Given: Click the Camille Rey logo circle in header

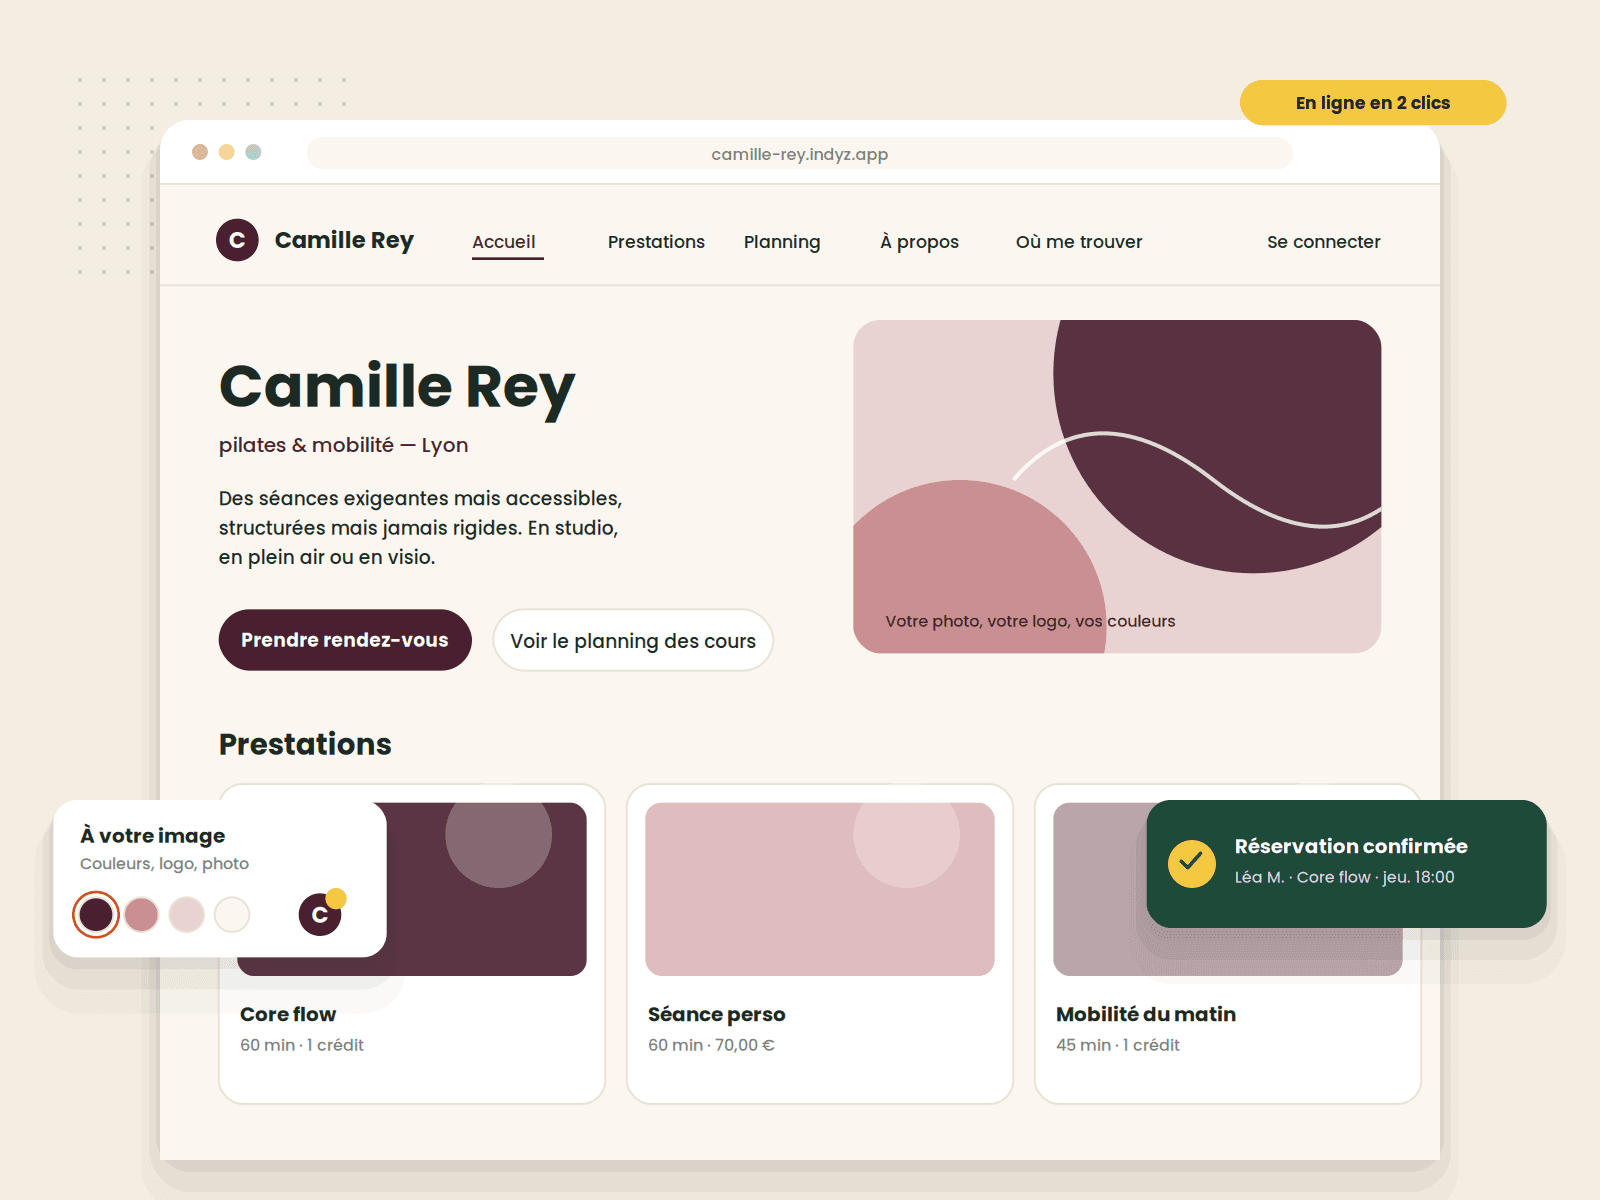Looking at the screenshot, I should coord(237,240).
